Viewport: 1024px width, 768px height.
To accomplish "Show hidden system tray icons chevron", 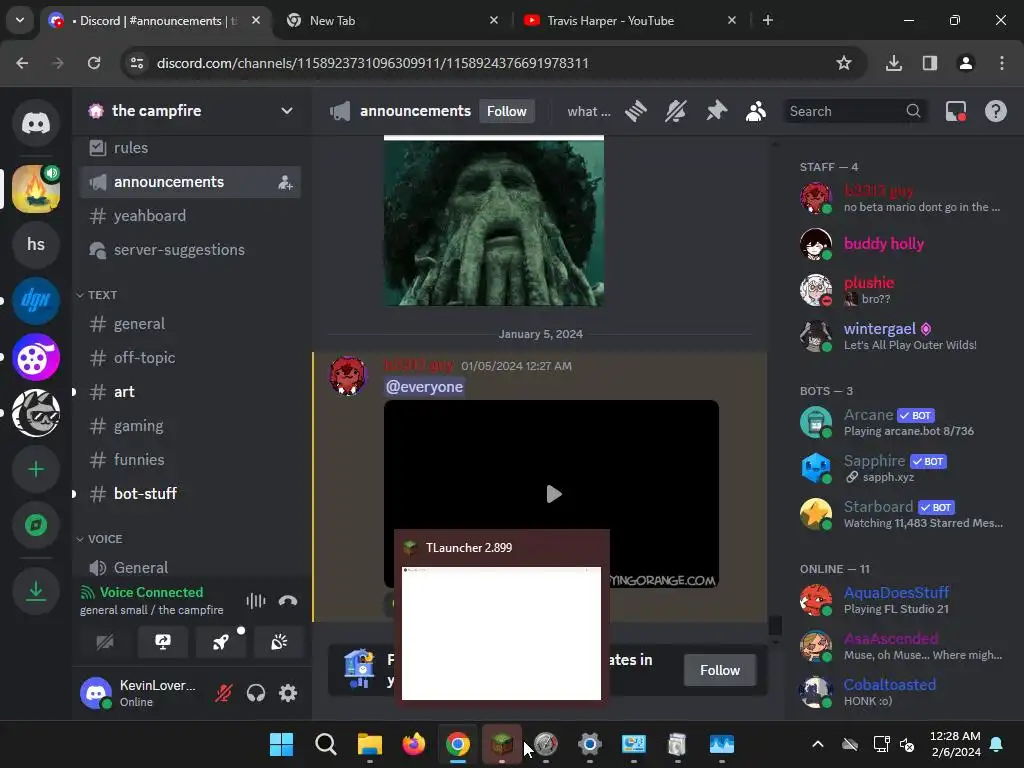I will [817, 744].
